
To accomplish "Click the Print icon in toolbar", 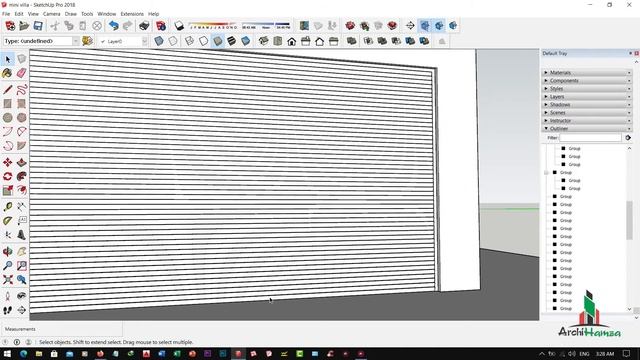I will pyautogui.click(x=144, y=26).
